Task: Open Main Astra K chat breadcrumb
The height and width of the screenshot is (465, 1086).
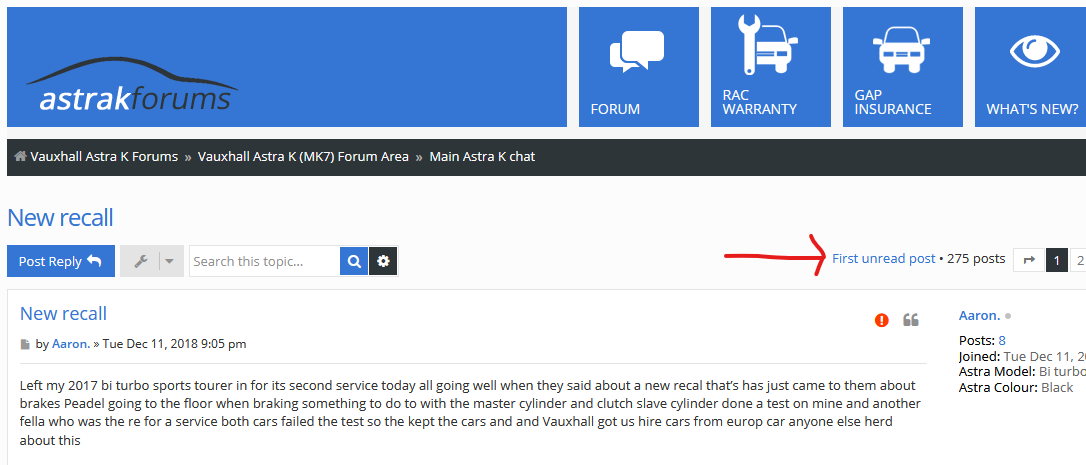Action: pyautogui.click(x=482, y=157)
